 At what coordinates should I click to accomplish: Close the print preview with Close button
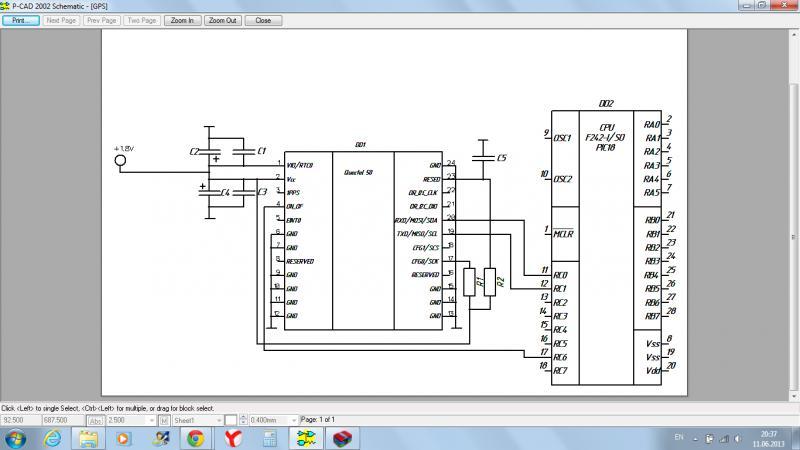click(262, 20)
